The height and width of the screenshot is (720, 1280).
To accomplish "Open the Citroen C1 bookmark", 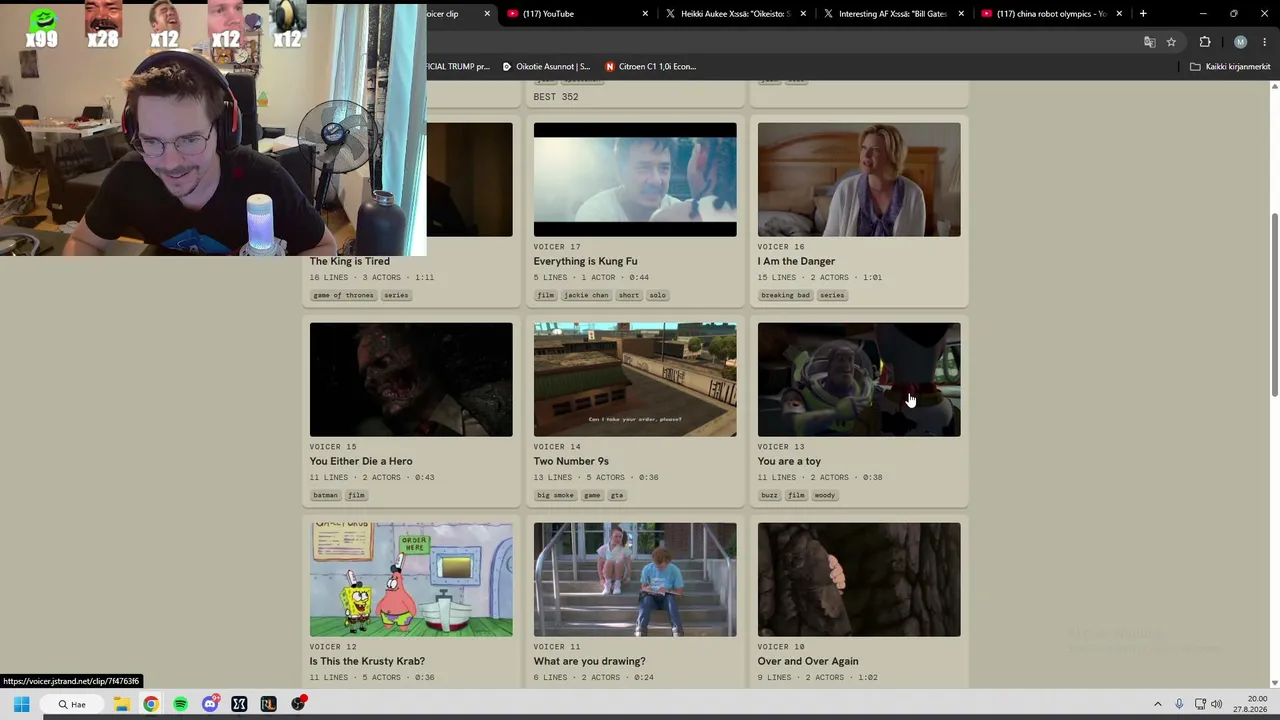I will tap(650, 67).
